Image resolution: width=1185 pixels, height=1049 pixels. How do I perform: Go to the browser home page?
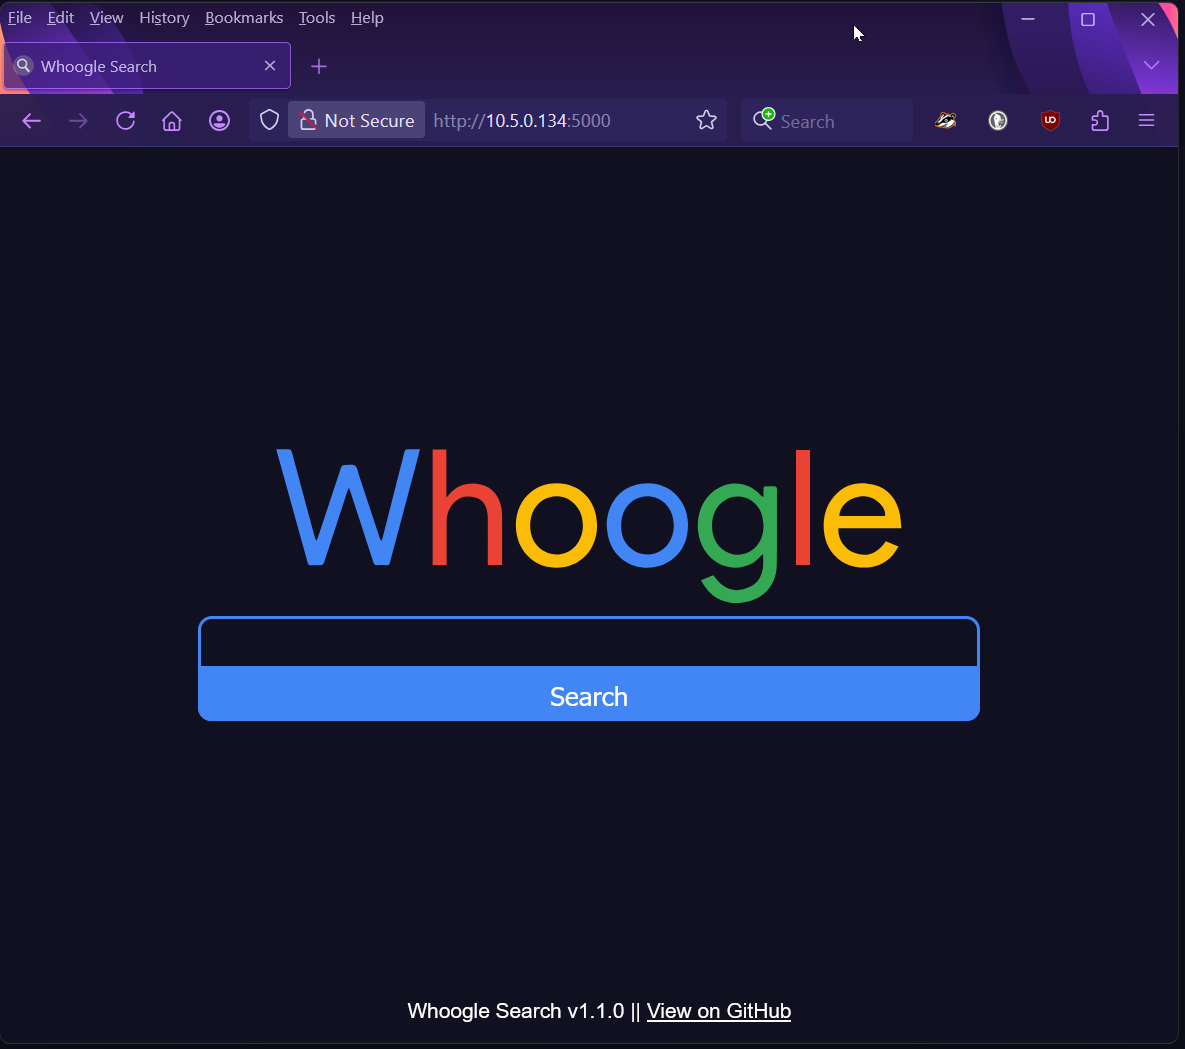(172, 121)
